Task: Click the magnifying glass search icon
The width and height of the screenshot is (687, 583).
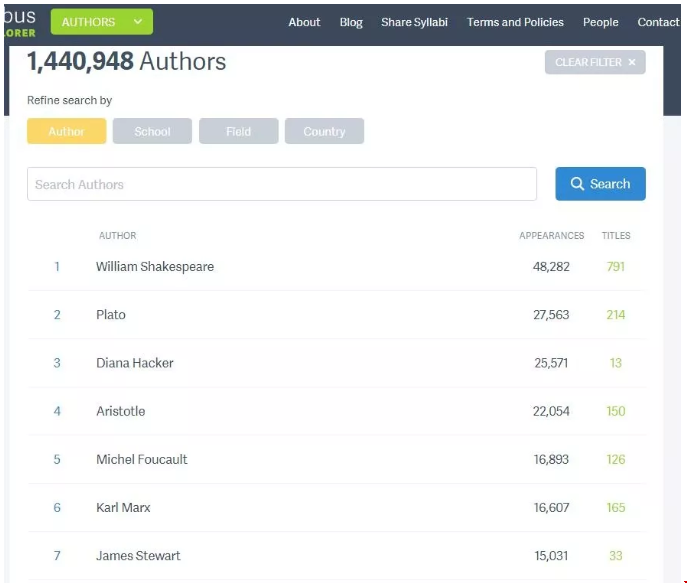Action: point(577,184)
